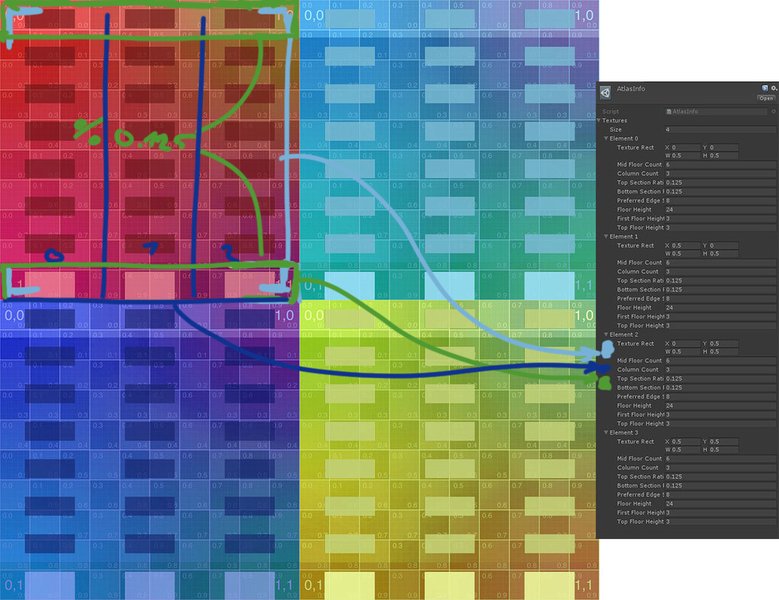Edit Element 1 Texture Rect H field

pyautogui.click(x=723, y=253)
